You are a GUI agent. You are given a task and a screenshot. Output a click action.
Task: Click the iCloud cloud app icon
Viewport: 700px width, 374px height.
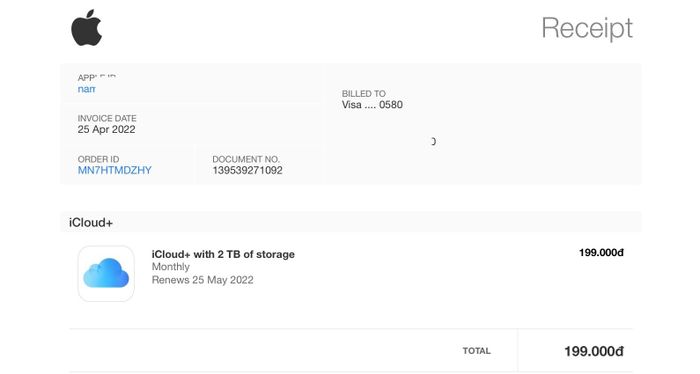[x=106, y=274]
